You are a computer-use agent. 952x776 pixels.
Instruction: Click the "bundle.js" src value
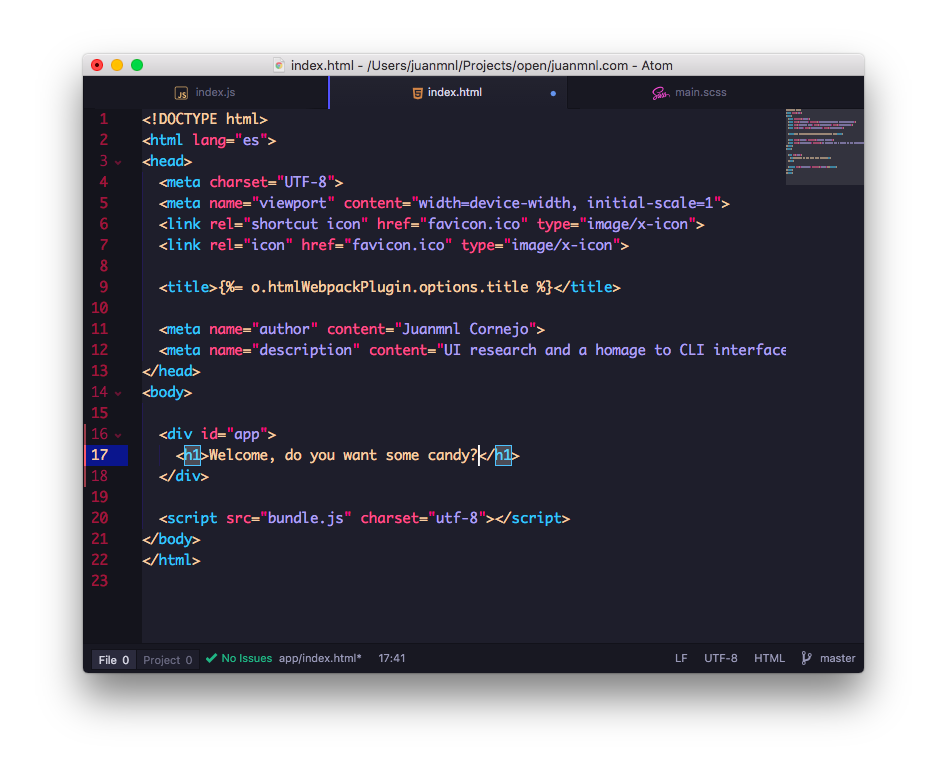[305, 518]
